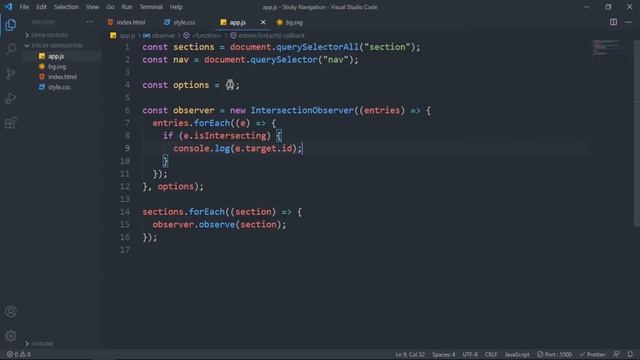The image size is (640, 360).
Task: Expand the Outline section
Action: [42, 344]
